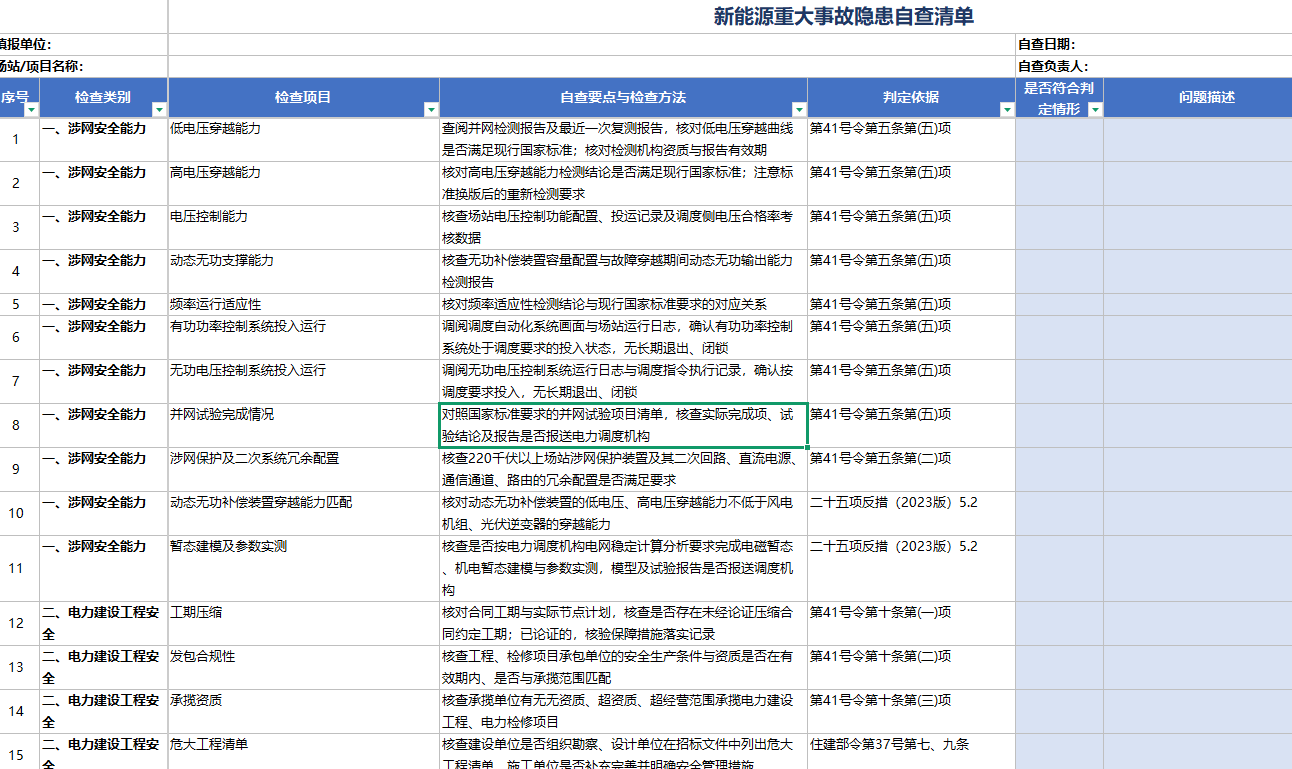Select the 场站/项目名称 label cell
Image resolution: width=1292 pixels, height=769 pixels.
coord(84,66)
